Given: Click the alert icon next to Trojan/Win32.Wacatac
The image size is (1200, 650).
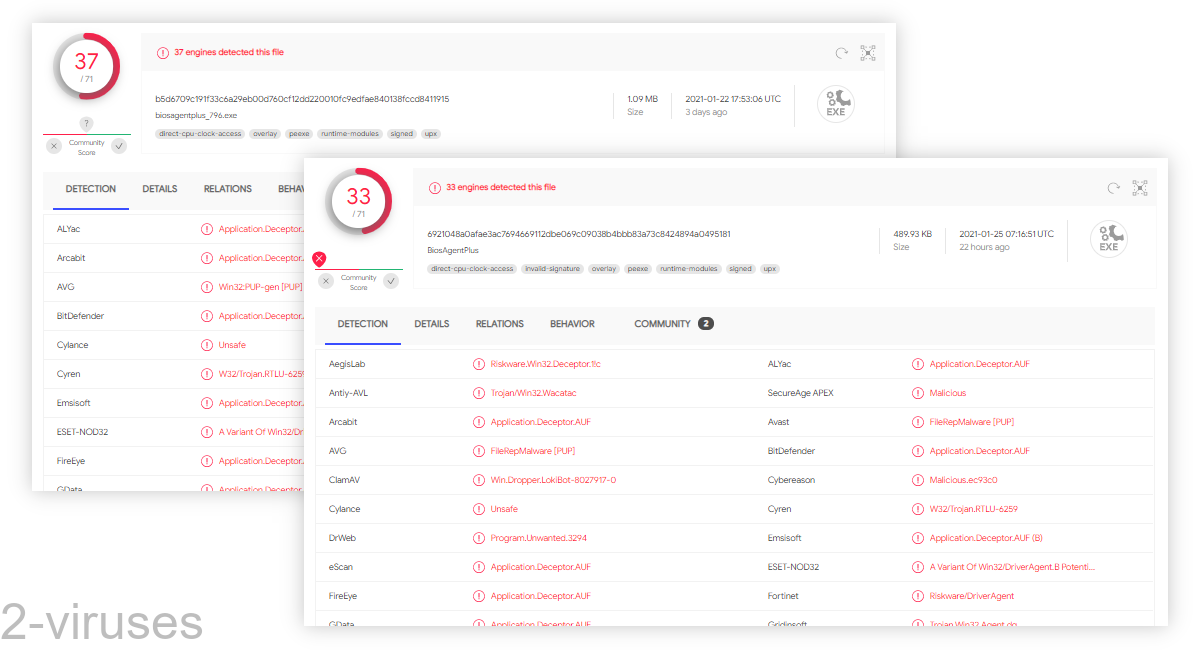Looking at the screenshot, I should 479,393.
